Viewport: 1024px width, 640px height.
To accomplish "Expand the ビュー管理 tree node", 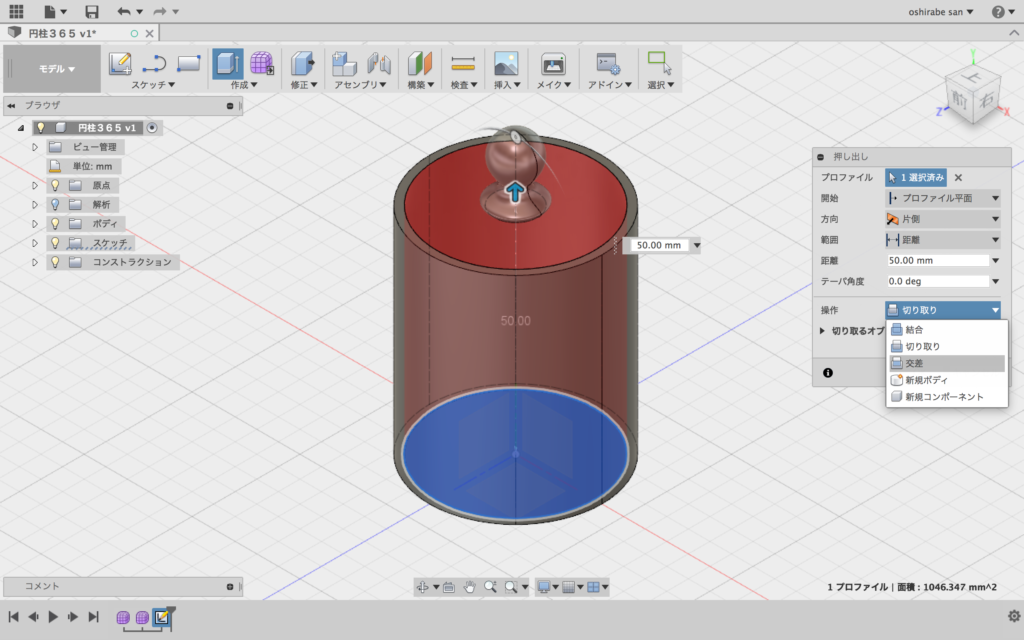I will [x=35, y=147].
